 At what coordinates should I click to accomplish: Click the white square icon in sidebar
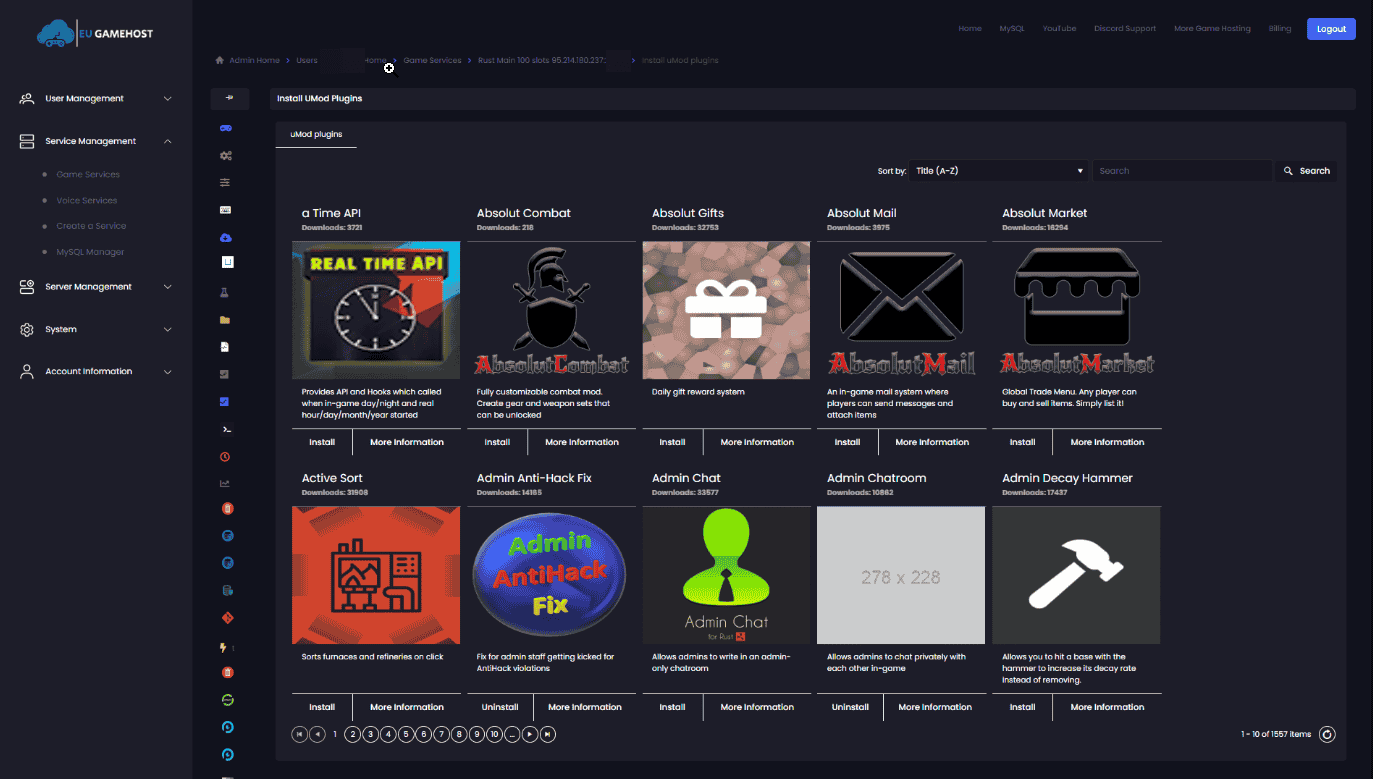[227, 262]
